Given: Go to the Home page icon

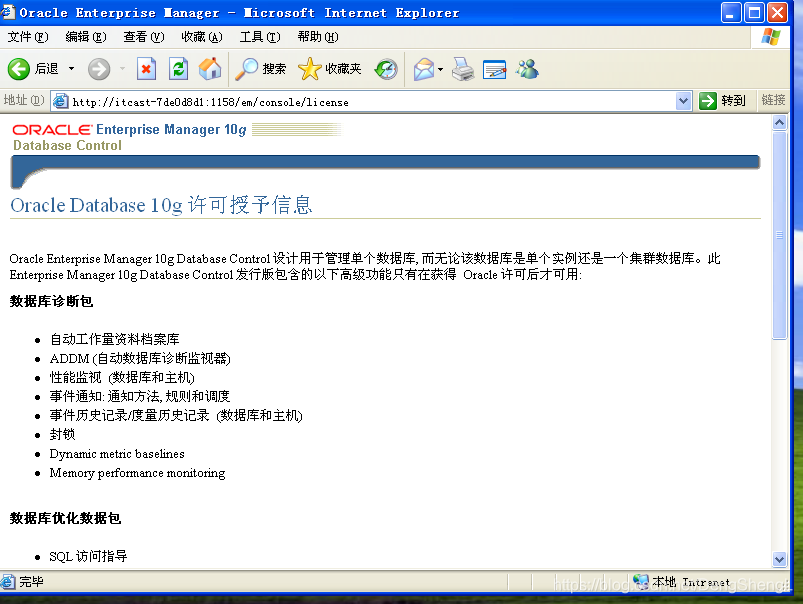Looking at the screenshot, I should click(210, 69).
